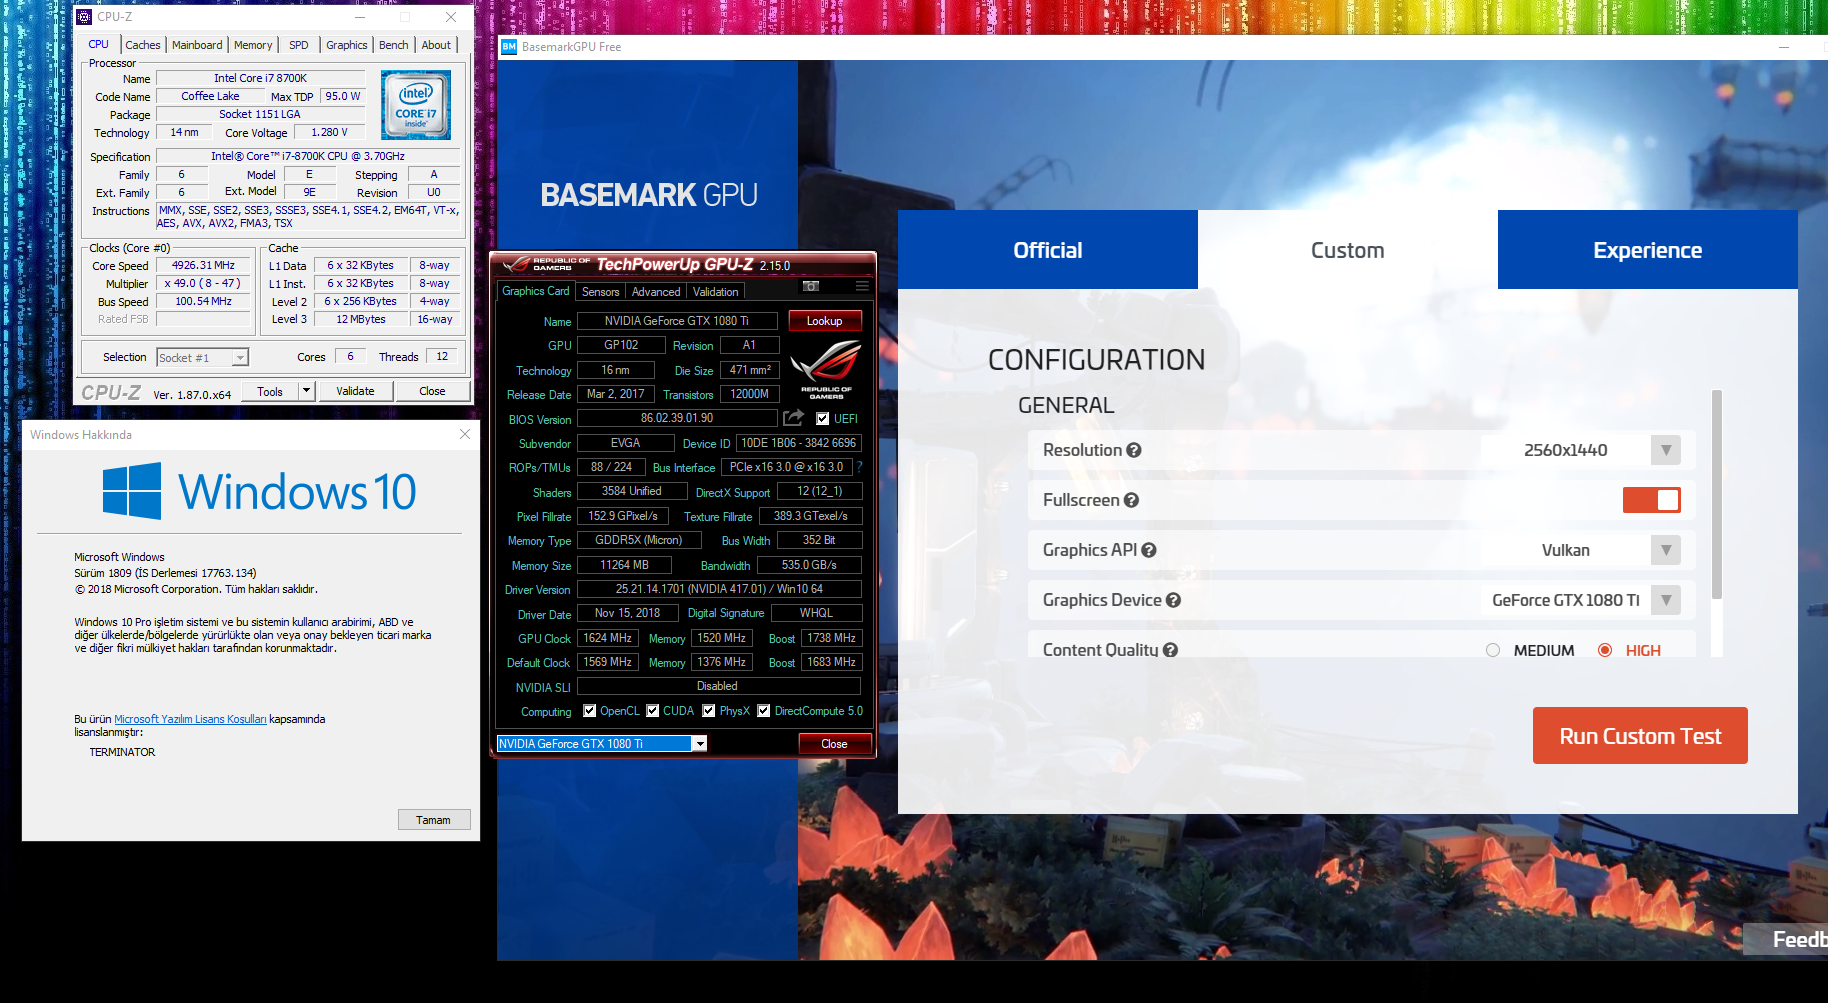Open the Sensors tab in GPU-Z
The height and width of the screenshot is (1003, 1828).
tap(601, 292)
